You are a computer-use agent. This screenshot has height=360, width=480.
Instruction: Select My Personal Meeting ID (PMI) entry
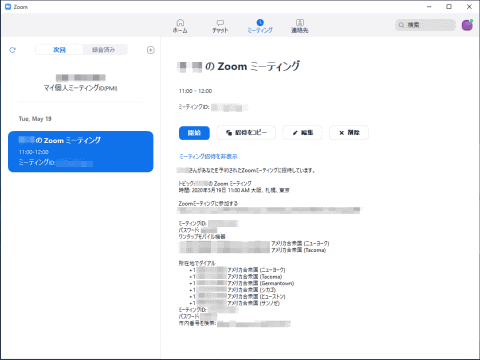point(80,83)
